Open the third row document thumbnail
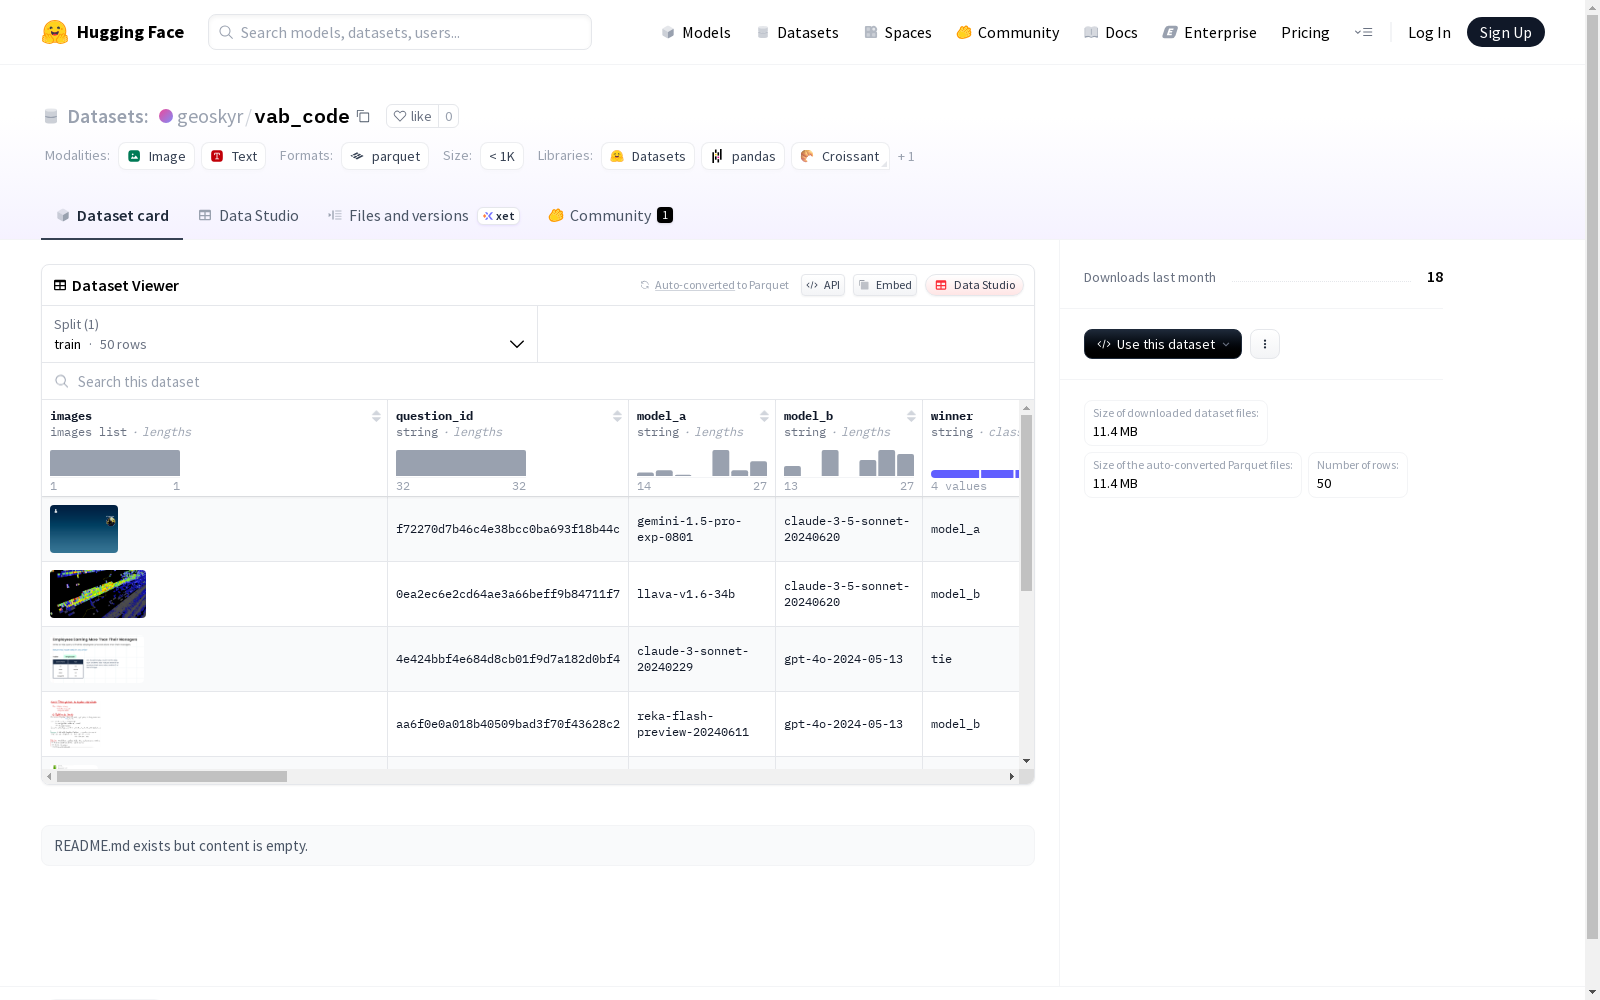The image size is (1600, 1000). click(97, 659)
